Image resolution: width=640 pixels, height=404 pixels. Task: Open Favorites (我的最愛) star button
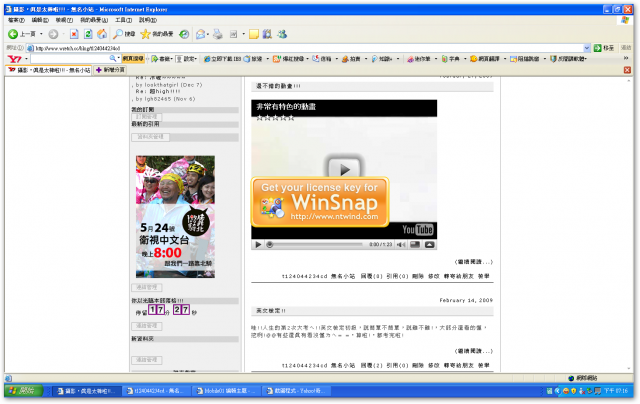(x=157, y=34)
